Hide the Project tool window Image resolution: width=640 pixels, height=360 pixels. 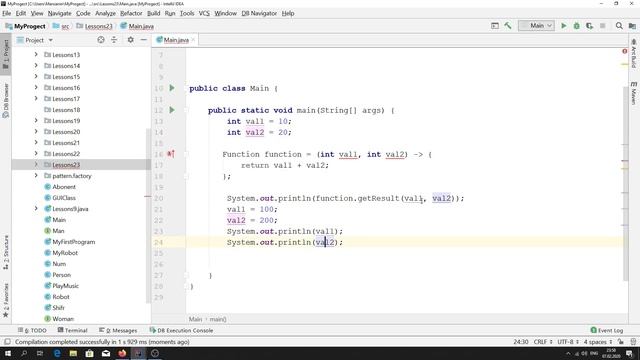click(144, 40)
